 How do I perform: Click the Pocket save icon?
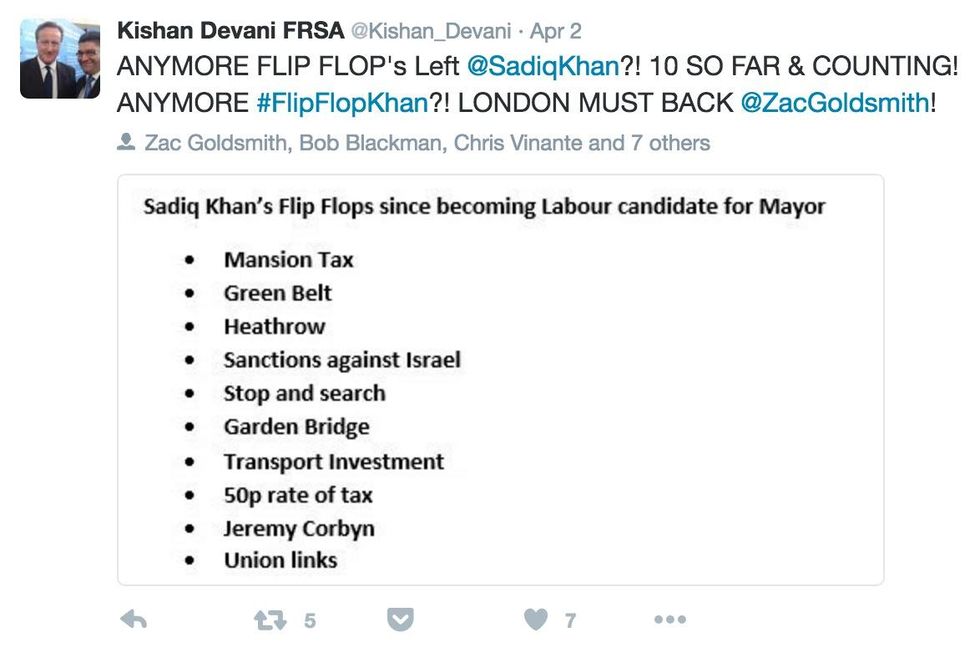pyautogui.click(x=400, y=620)
